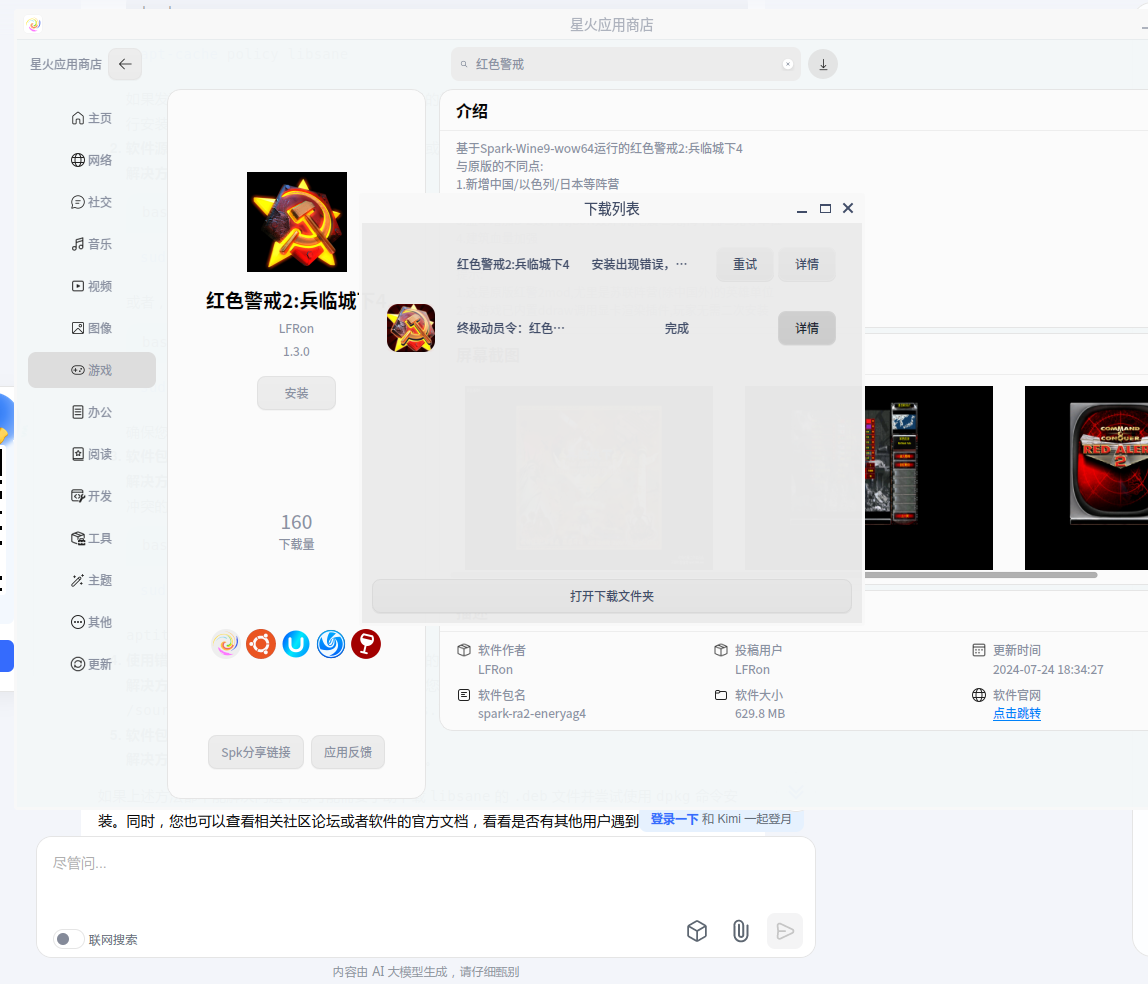
Task: Click the back arrow button in Spark Store
Action: click(125, 64)
